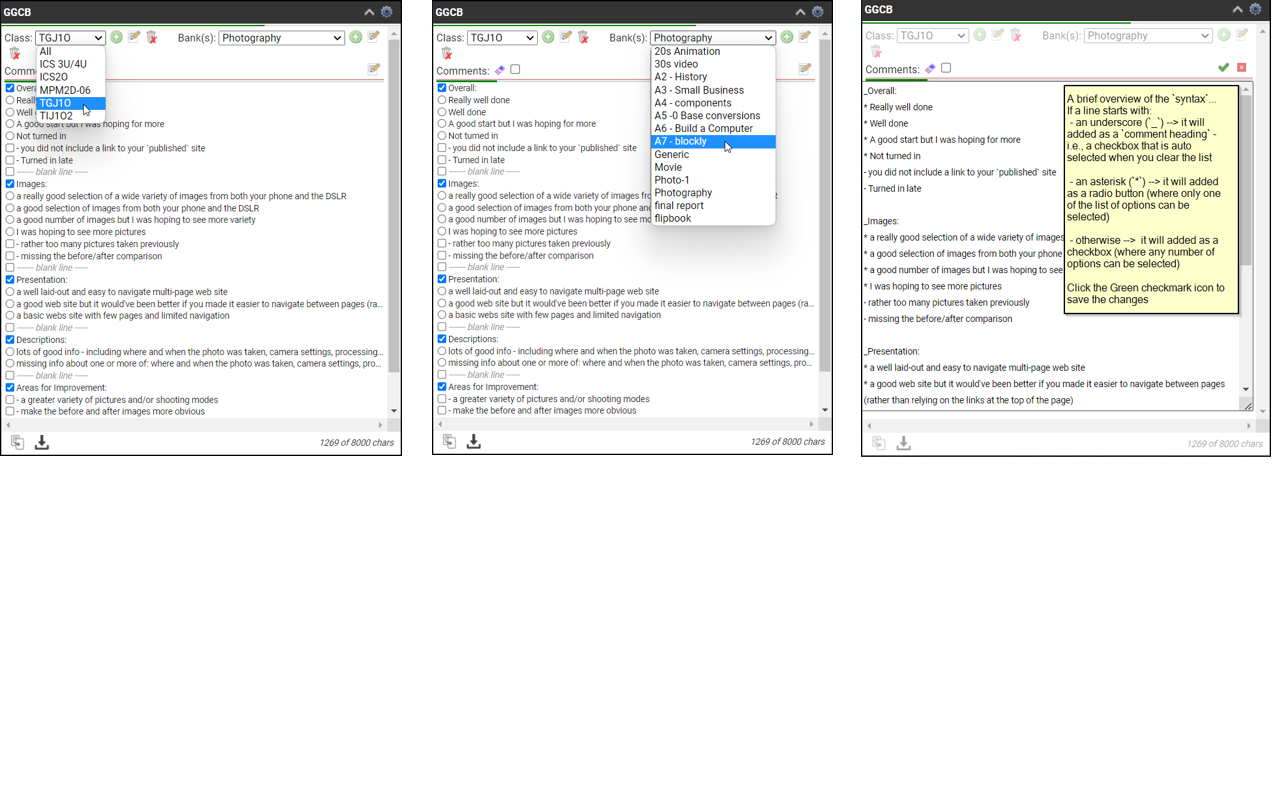Click copy icon at bottom of panel with open Bank list
This screenshot has height=800, width=1280.
coord(449,441)
